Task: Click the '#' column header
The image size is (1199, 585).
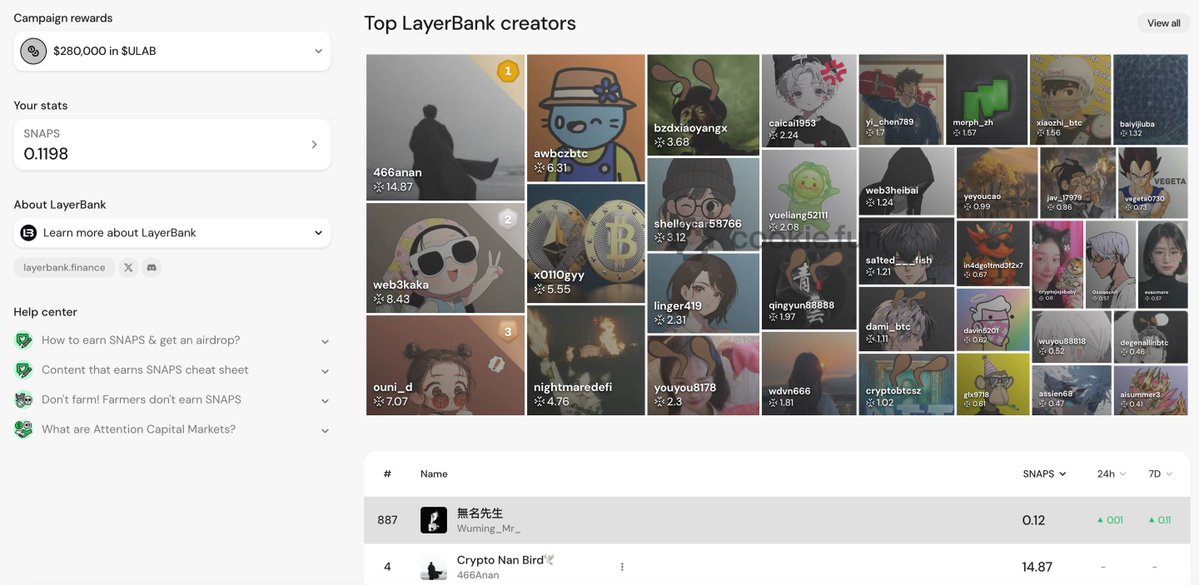Action: coord(387,474)
